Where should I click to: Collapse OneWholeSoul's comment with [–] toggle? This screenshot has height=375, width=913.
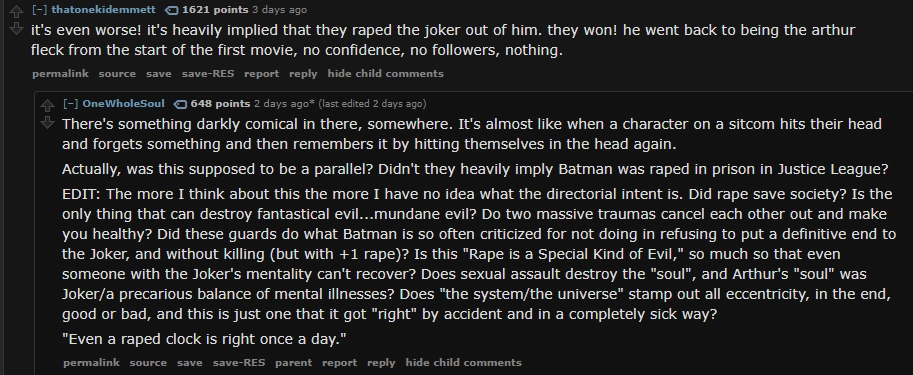(70, 104)
